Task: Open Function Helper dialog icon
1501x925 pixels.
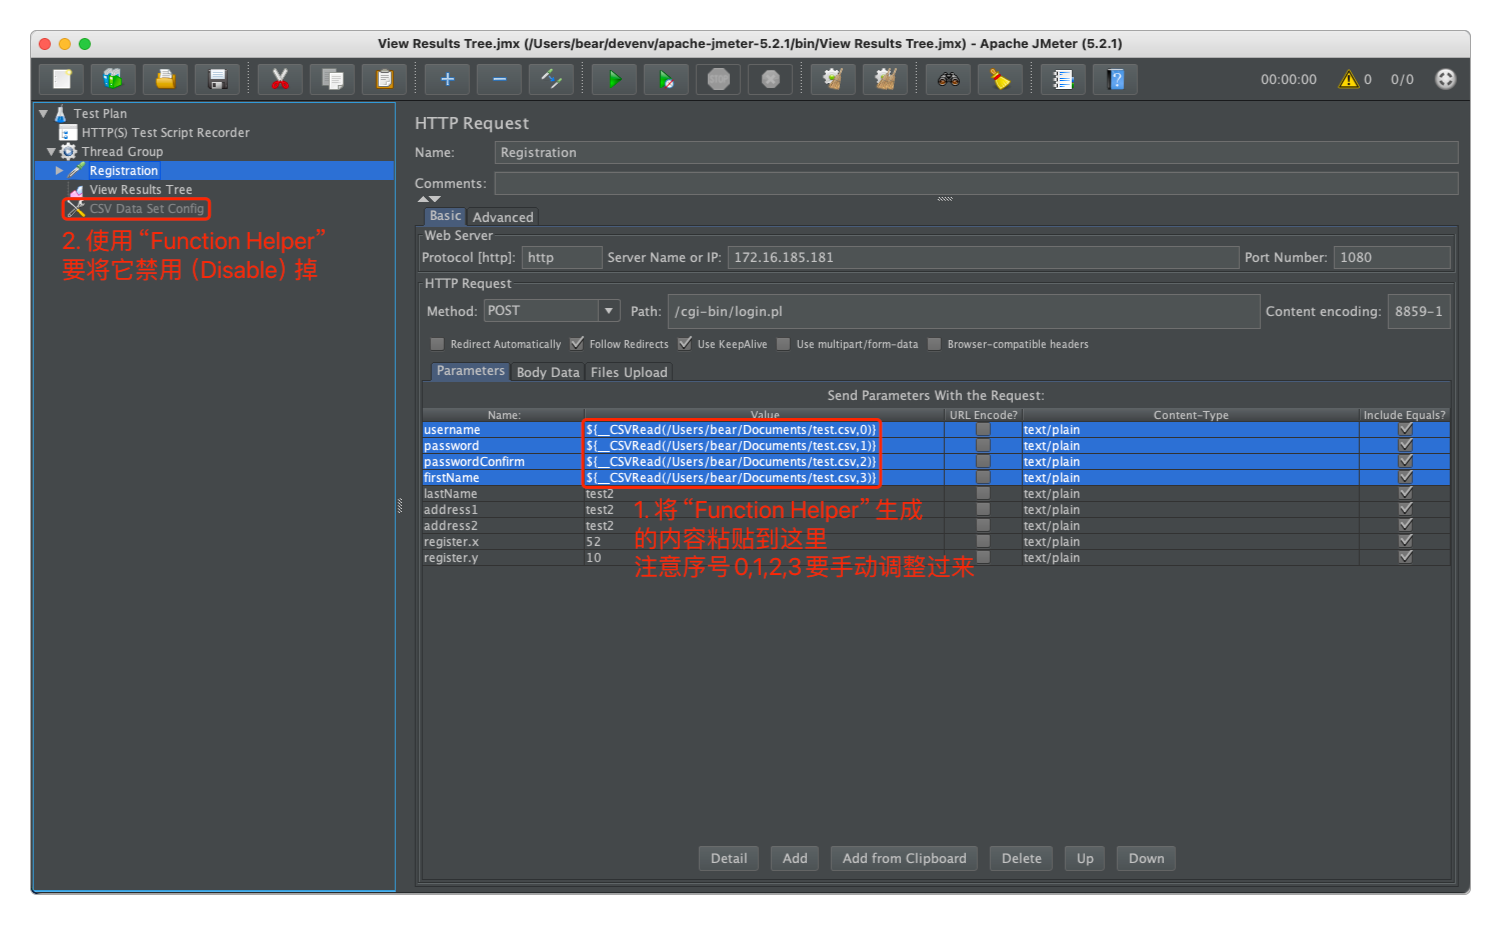Action: (x=1063, y=79)
